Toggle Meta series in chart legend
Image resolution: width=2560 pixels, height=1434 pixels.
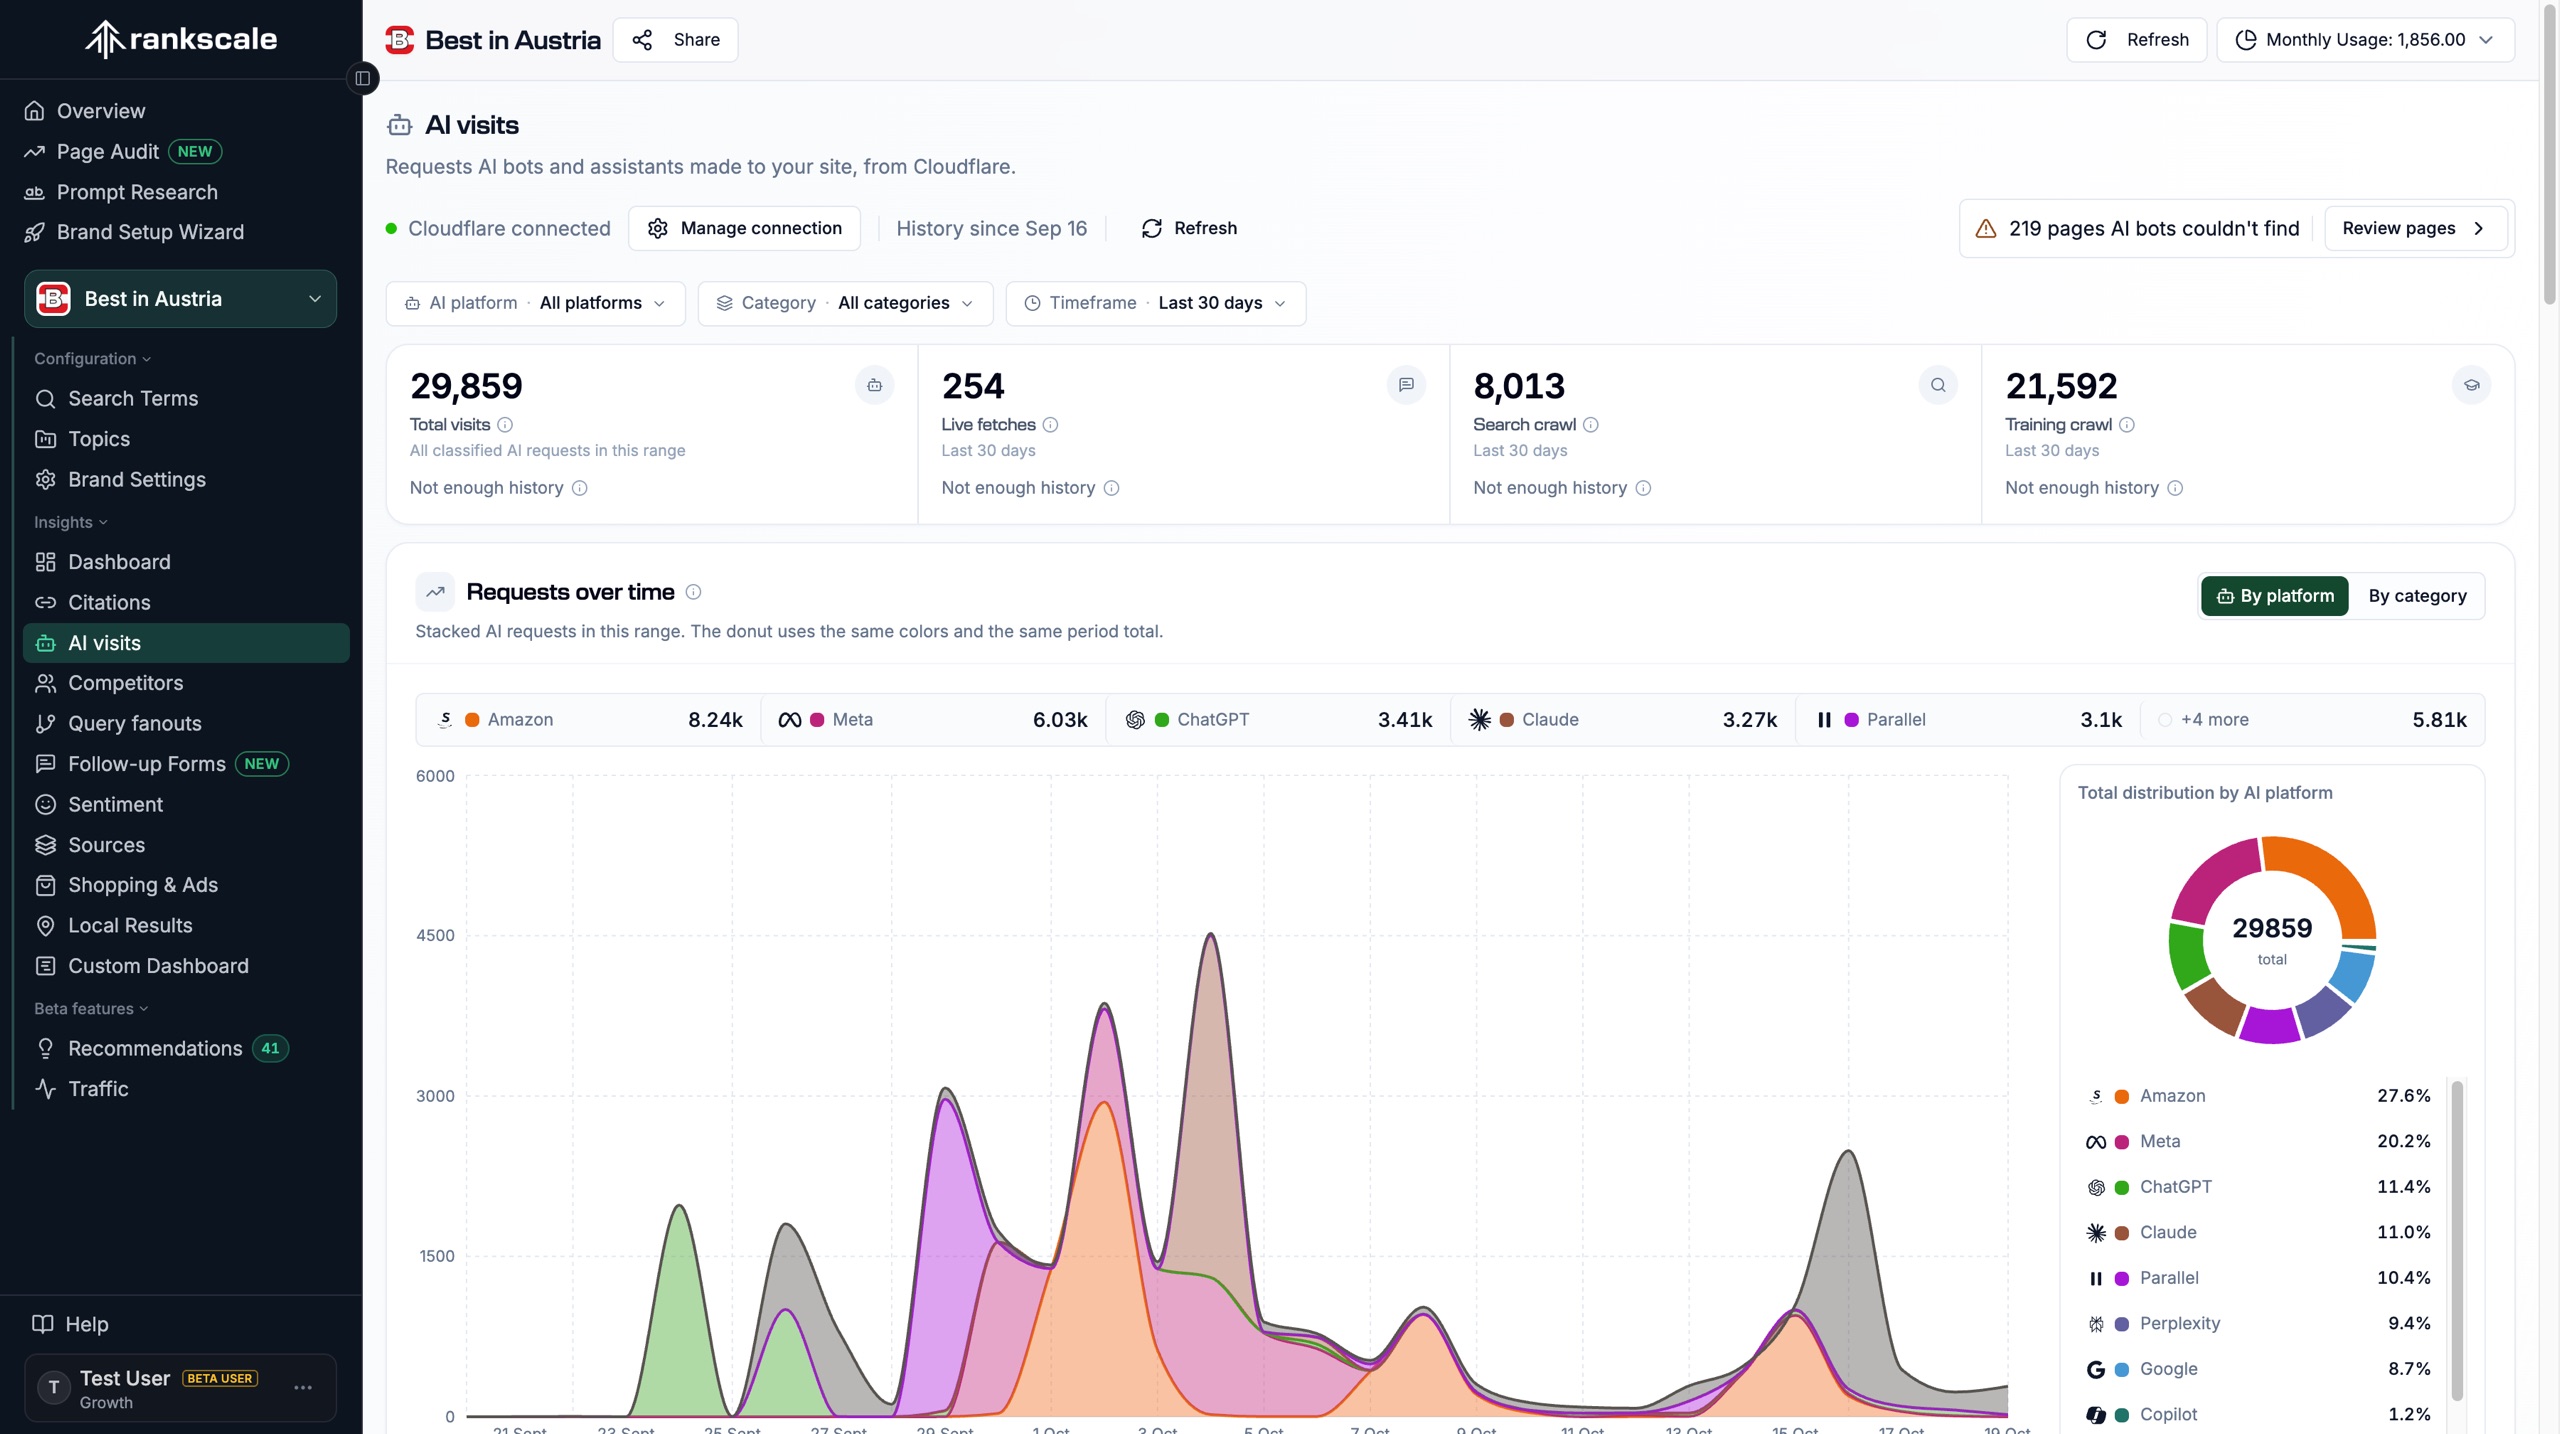pos(933,720)
